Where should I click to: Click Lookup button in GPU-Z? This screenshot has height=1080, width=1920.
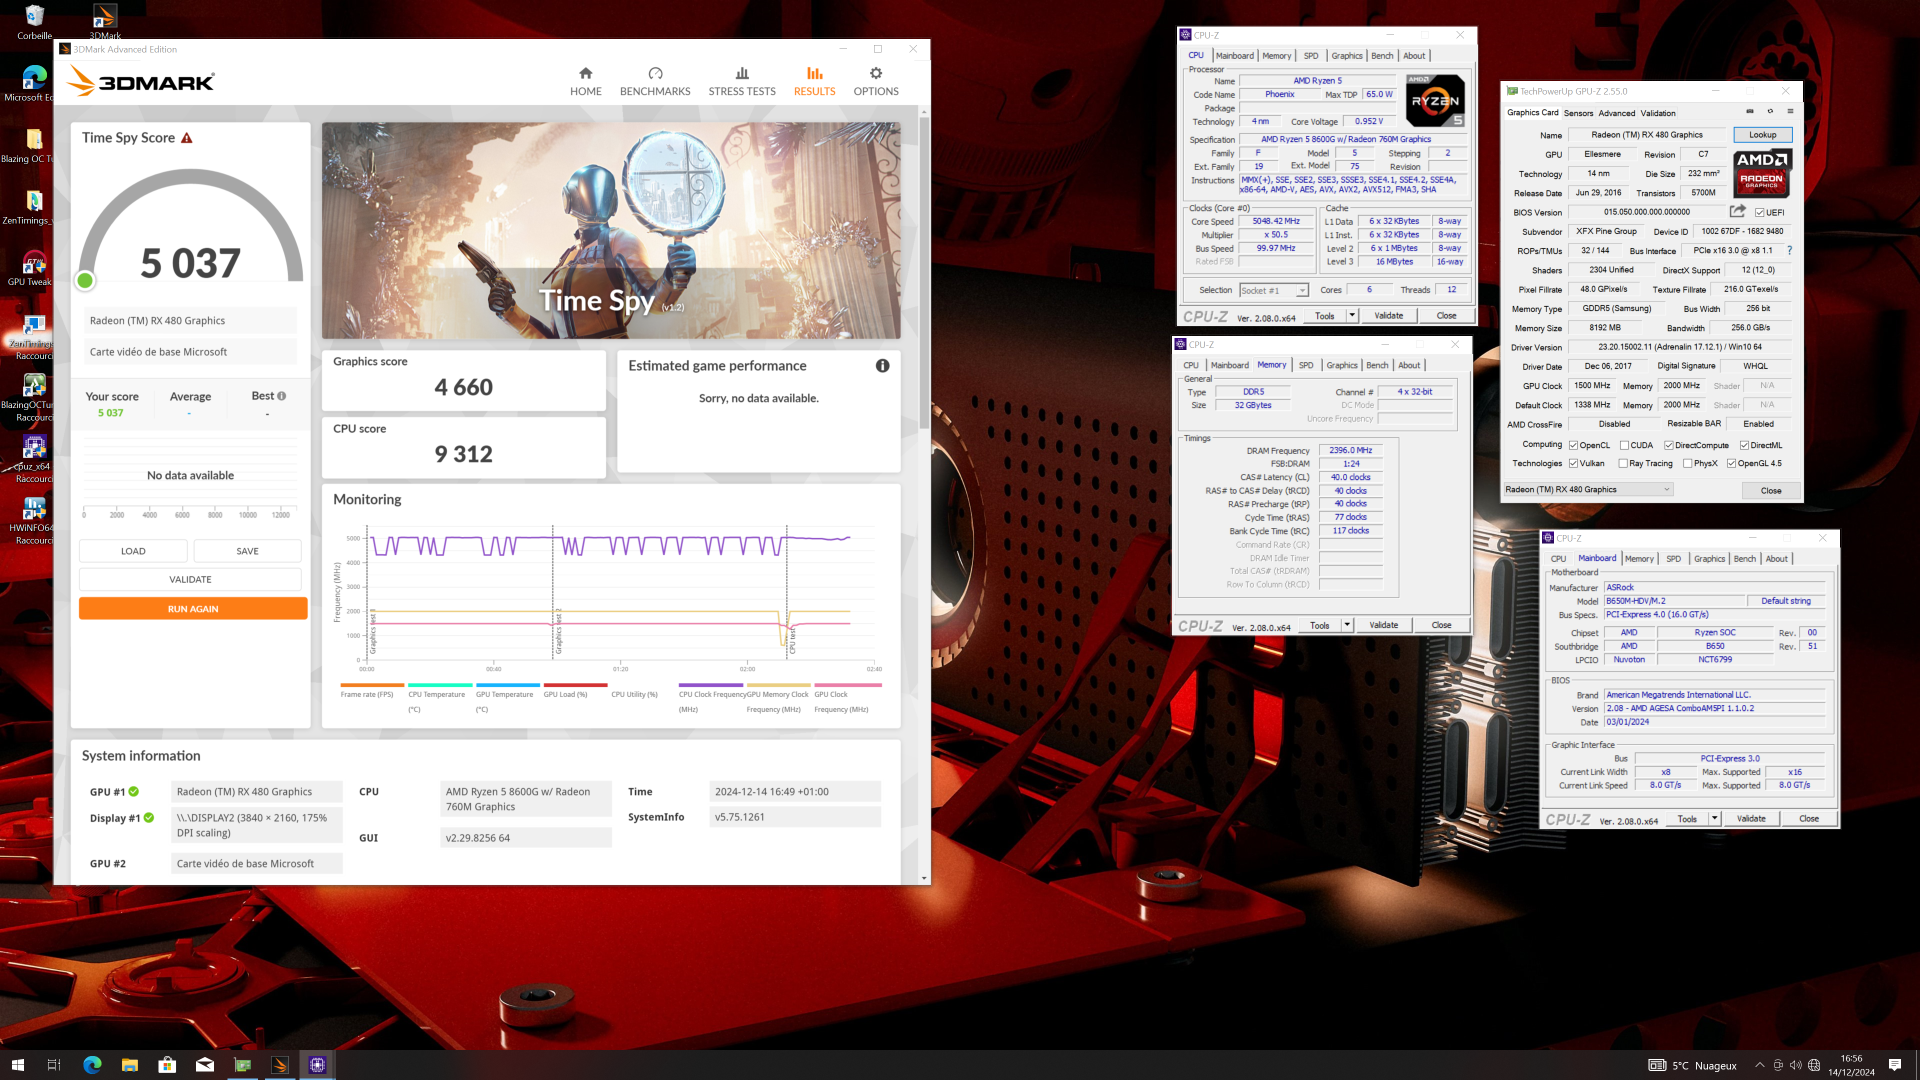(x=1762, y=135)
